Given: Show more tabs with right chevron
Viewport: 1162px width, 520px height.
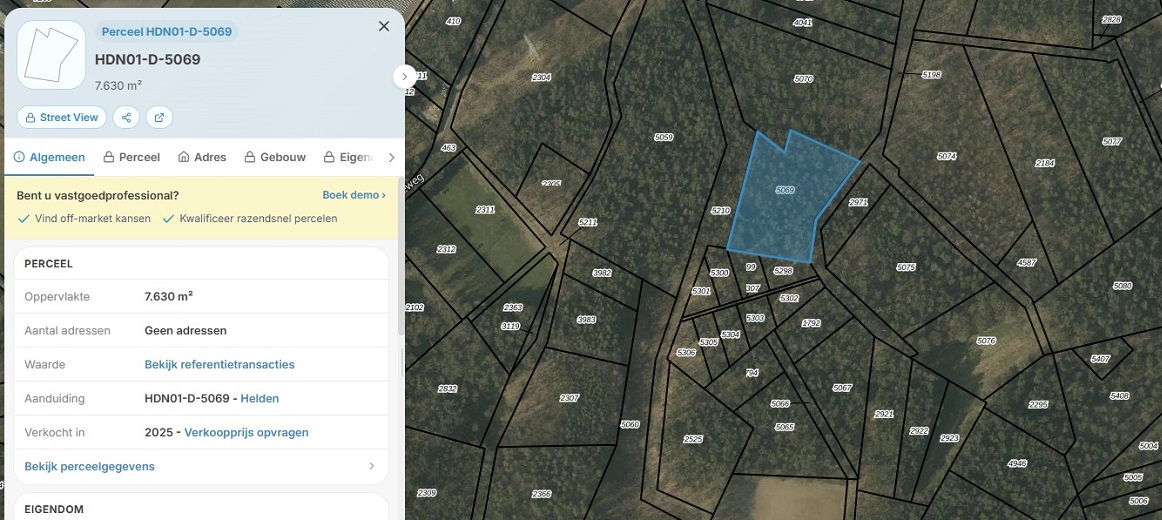Looking at the screenshot, I should click(x=392, y=157).
